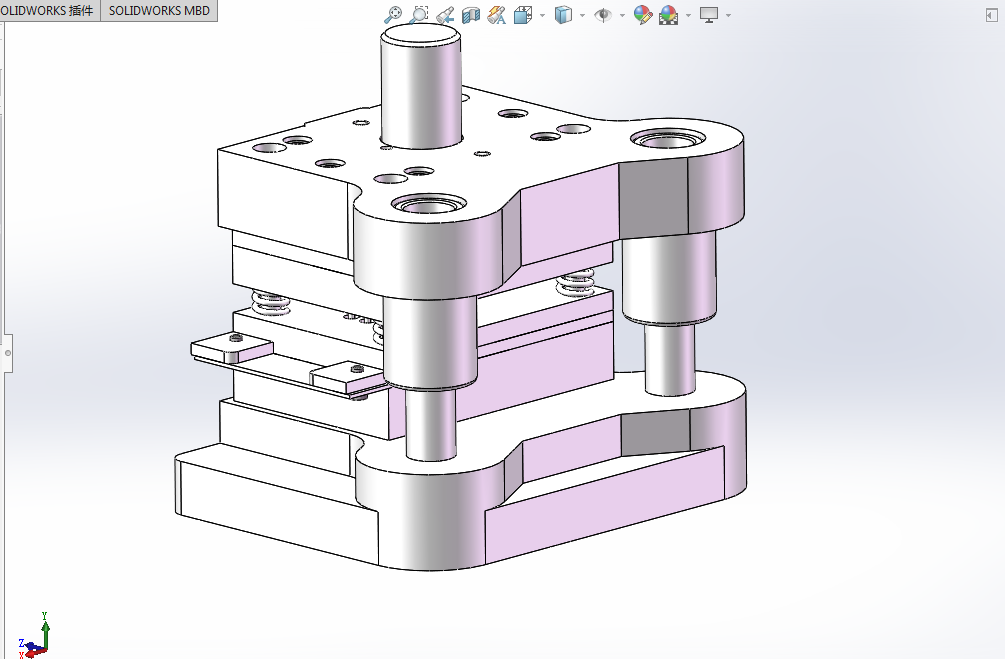Expand the View Orientation dropdown arrow
The image size is (1005, 659).
(542, 15)
